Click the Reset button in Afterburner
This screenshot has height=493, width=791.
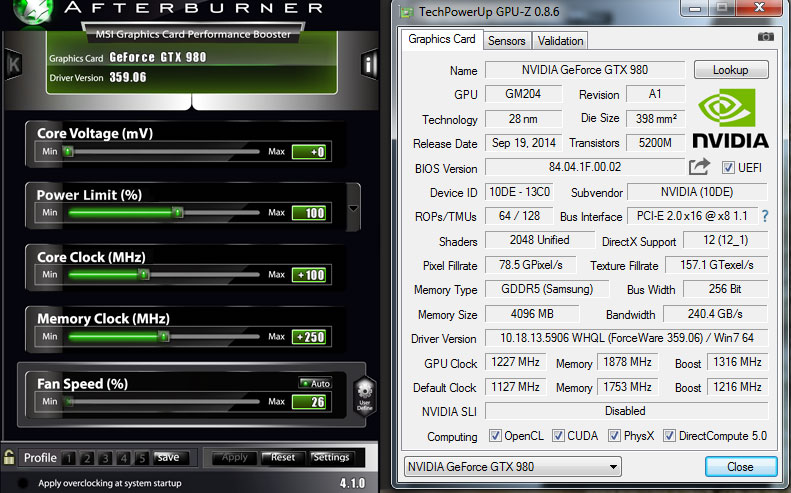point(282,457)
